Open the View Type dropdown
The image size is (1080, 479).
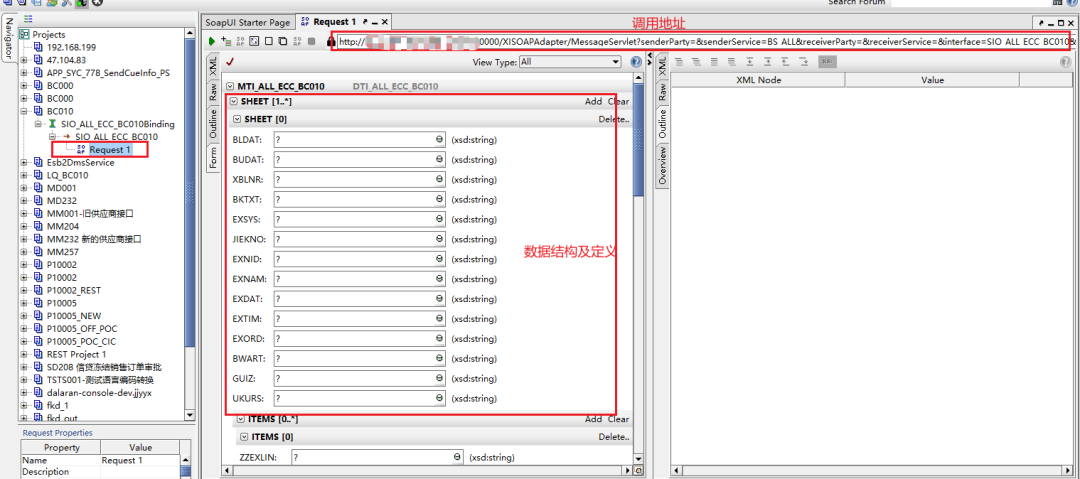click(570, 61)
